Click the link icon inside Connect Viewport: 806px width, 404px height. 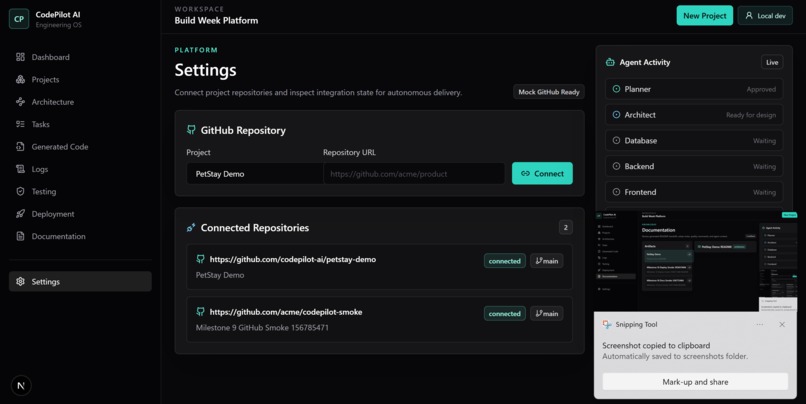(x=525, y=174)
